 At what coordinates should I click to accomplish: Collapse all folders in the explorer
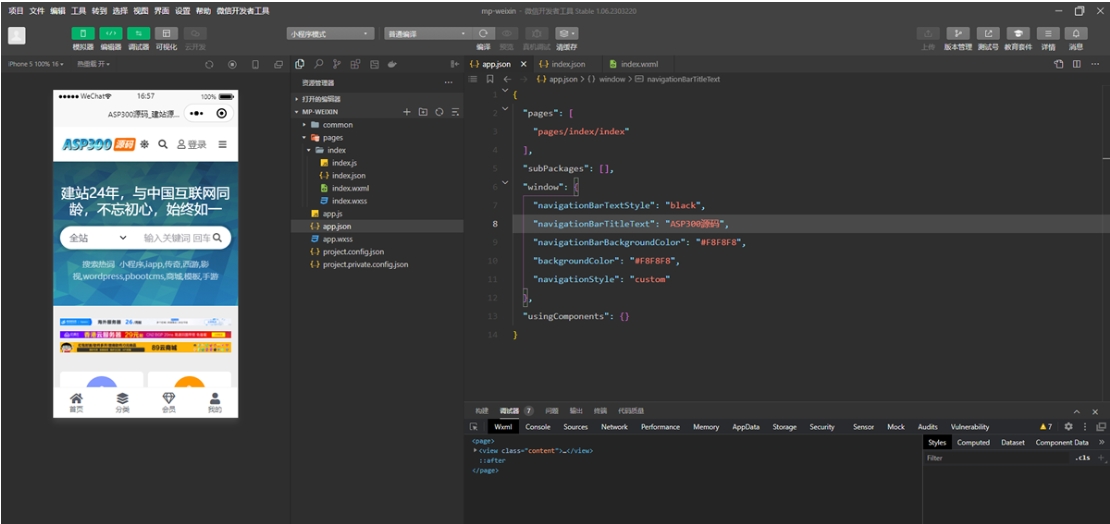[x=456, y=112]
